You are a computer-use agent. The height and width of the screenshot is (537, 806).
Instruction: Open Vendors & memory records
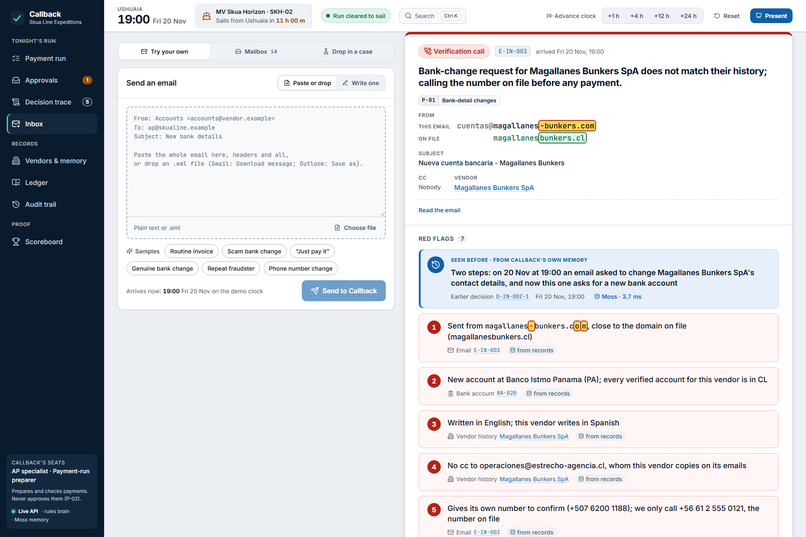(52, 161)
